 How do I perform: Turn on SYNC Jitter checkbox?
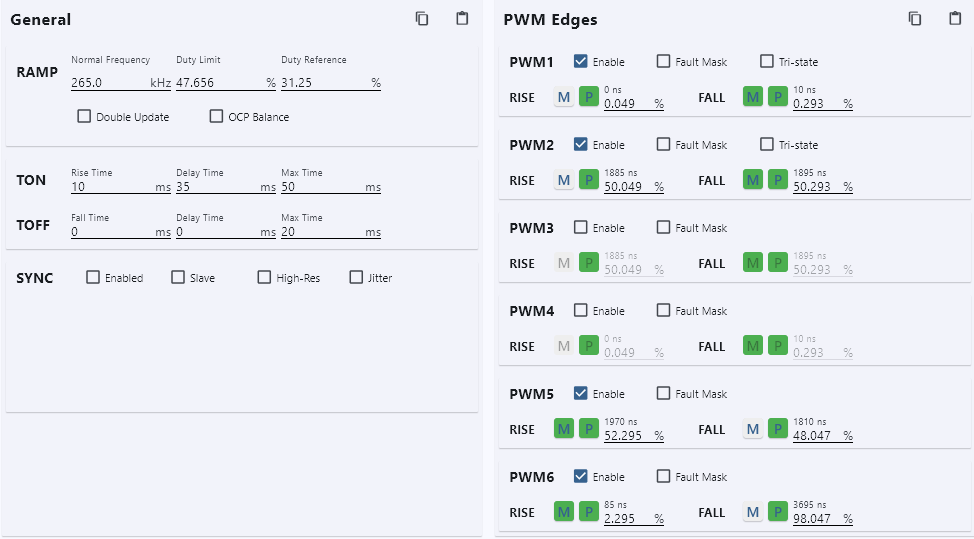pyautogui.click(x=356, y=278)
